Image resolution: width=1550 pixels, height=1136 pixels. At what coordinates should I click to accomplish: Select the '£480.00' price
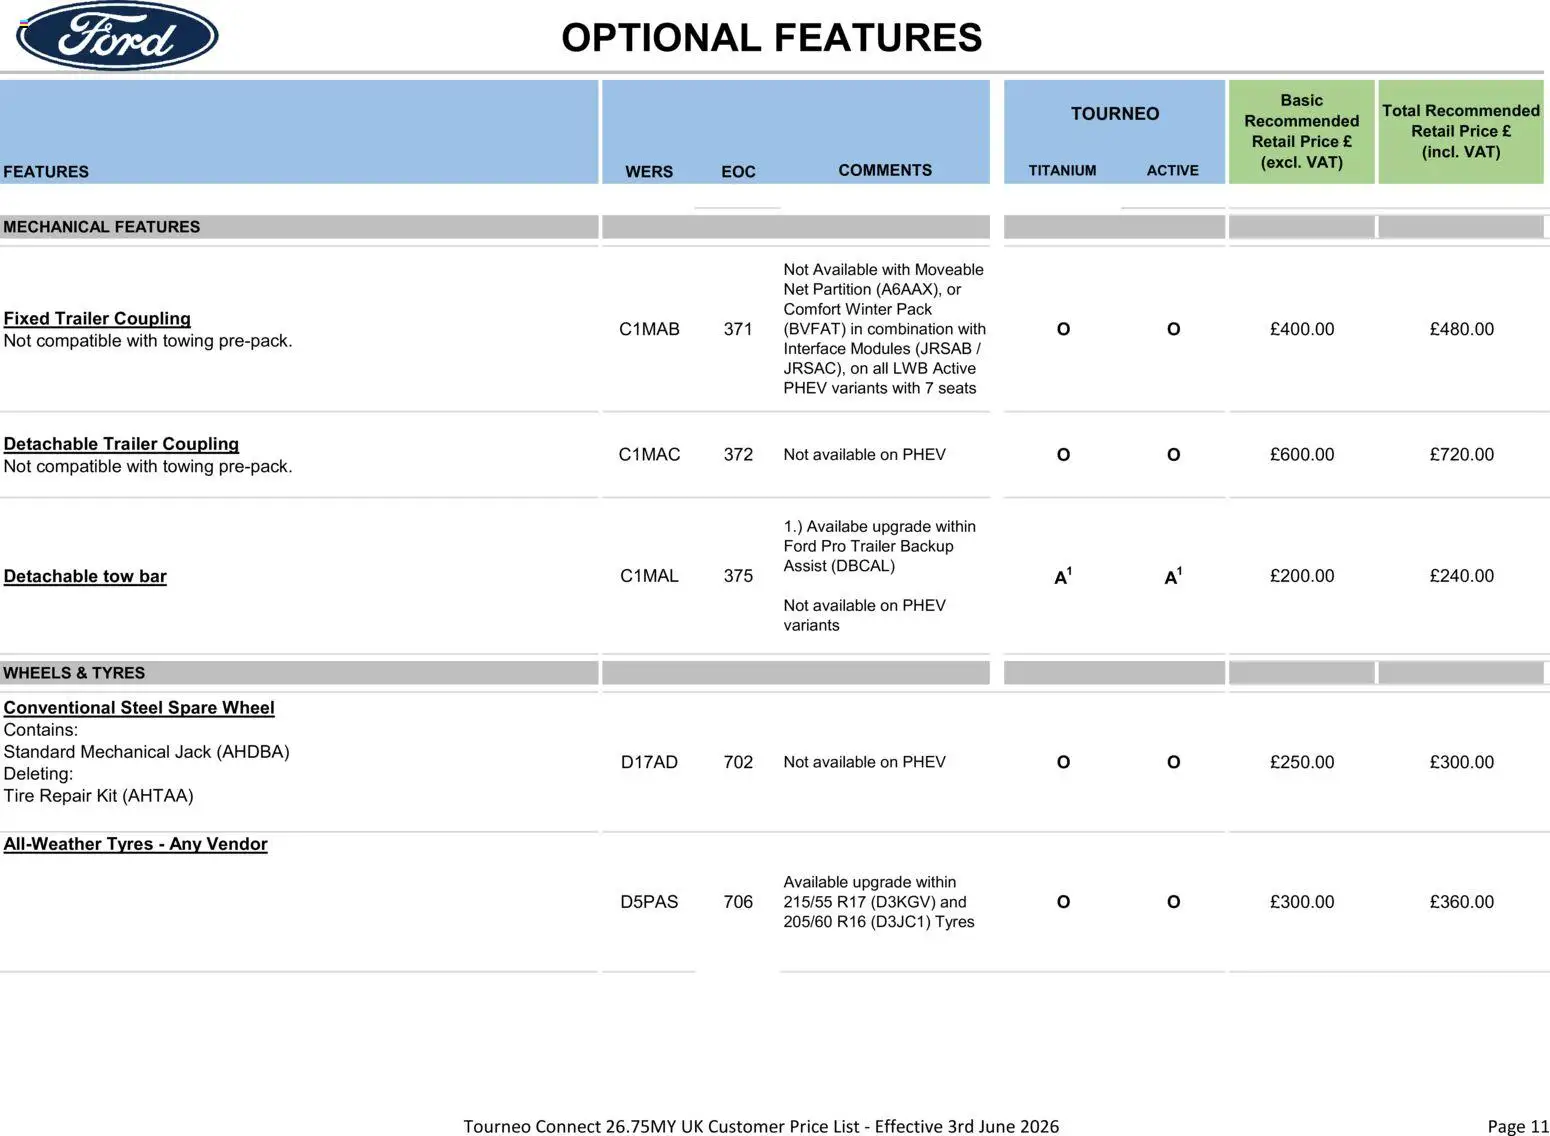click(1462, 329)
